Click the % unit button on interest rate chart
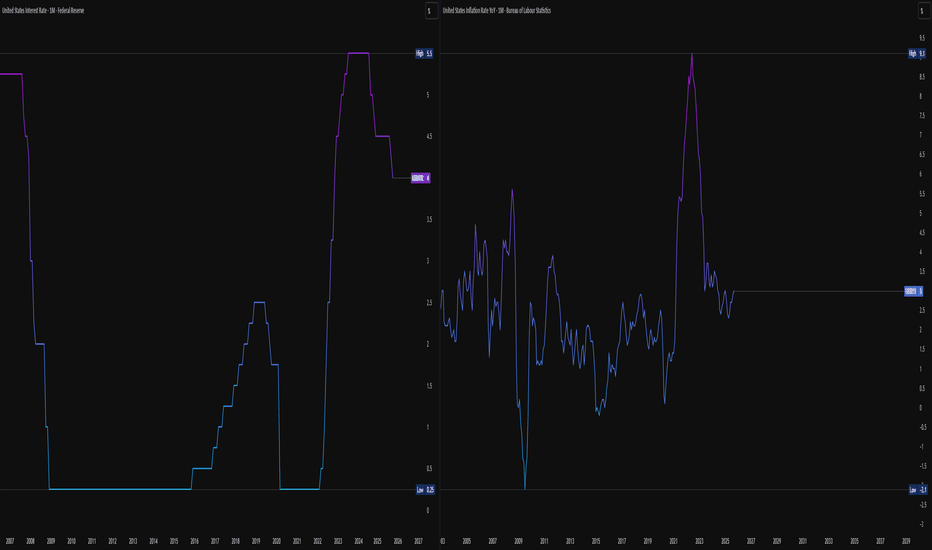Image resolution: width=932 pixels, height=550 pixels. pos(429,11)
